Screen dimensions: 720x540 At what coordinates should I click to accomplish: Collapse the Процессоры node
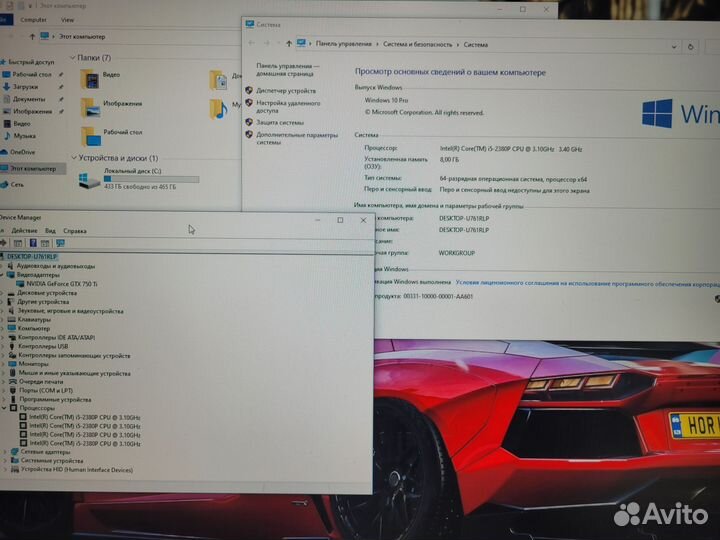4,408
